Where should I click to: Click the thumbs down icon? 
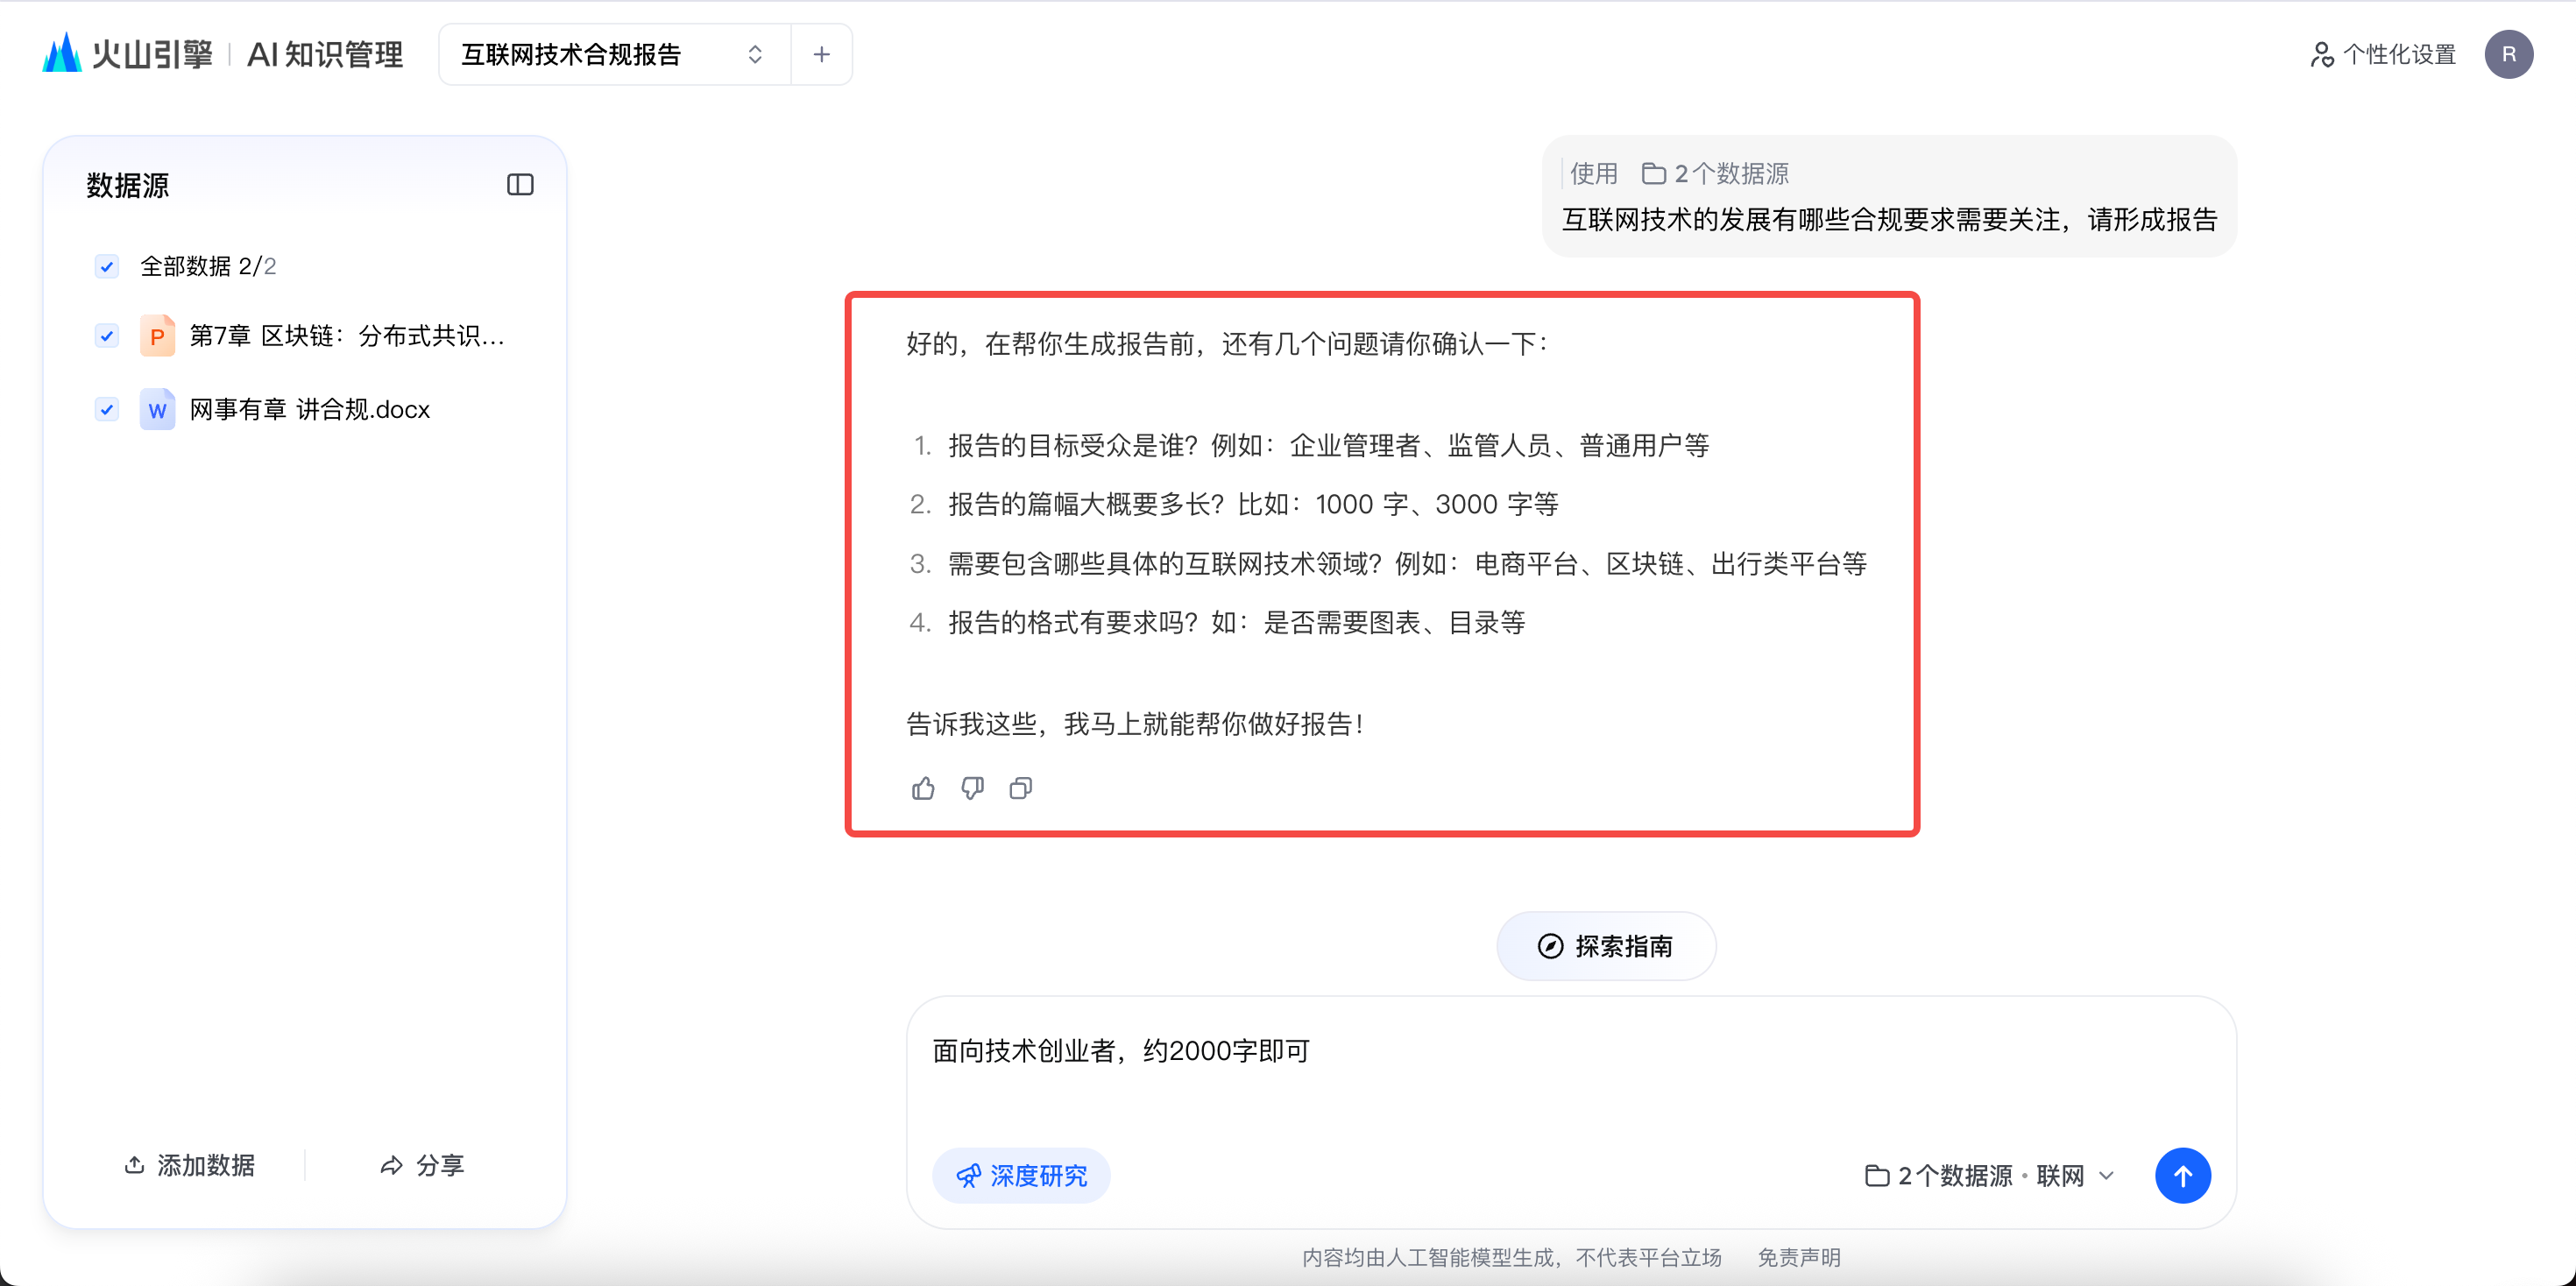[x=972, y=789]
